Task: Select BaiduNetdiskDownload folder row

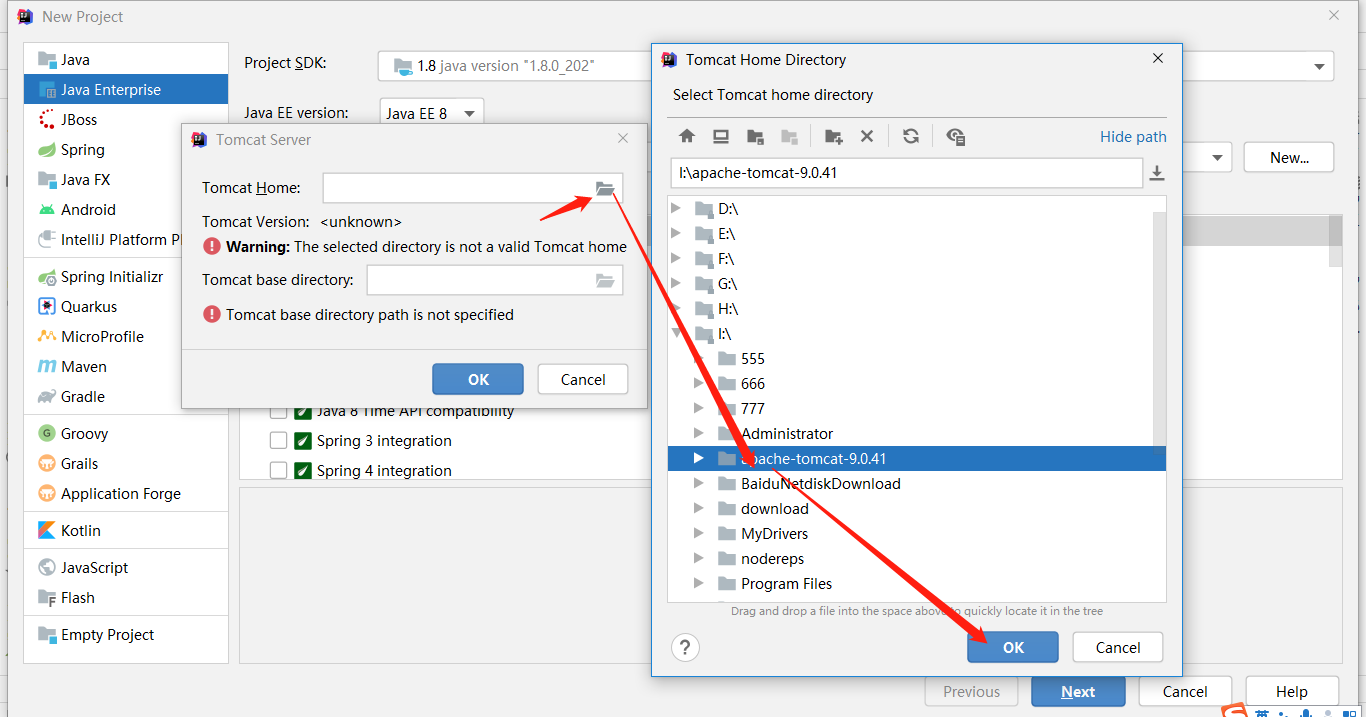Action: 917,484
